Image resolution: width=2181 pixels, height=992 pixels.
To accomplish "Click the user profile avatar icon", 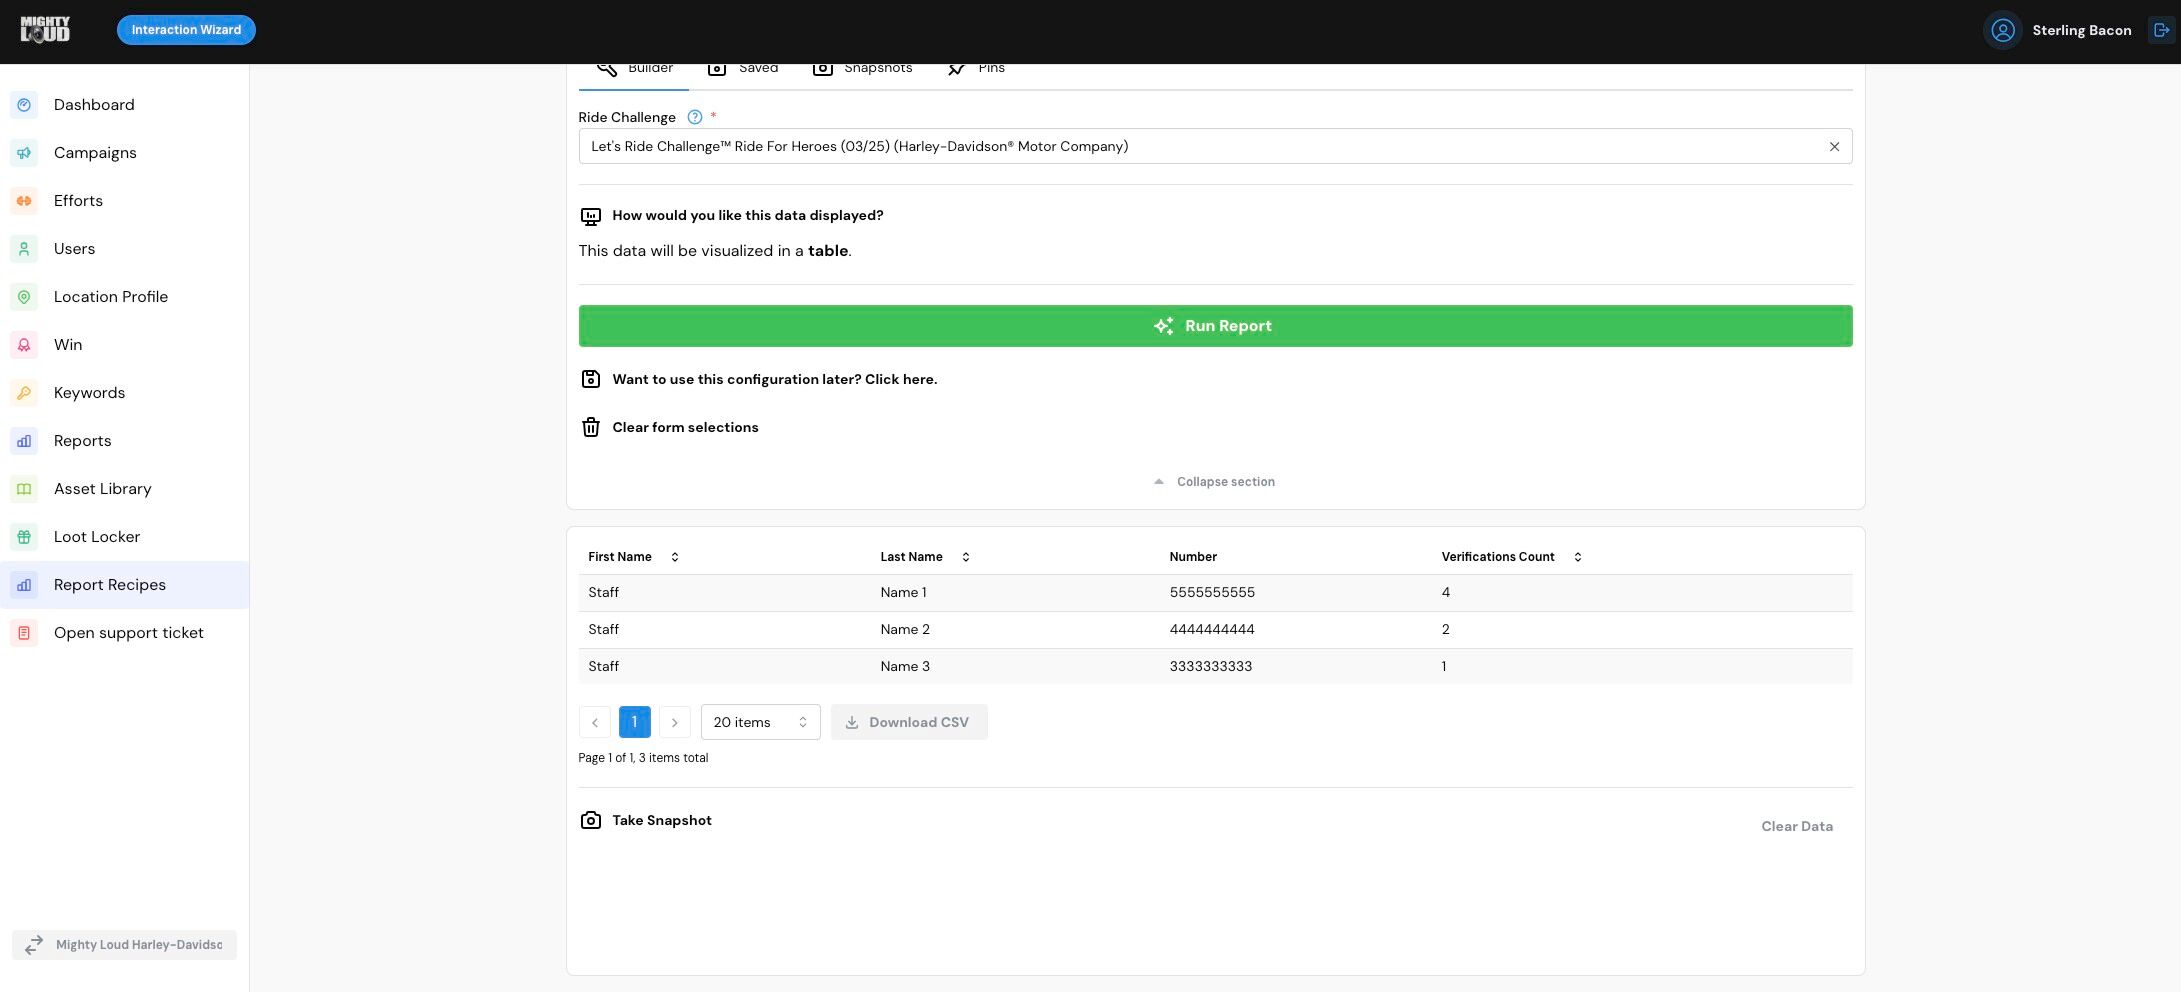I will [2002, 30].
